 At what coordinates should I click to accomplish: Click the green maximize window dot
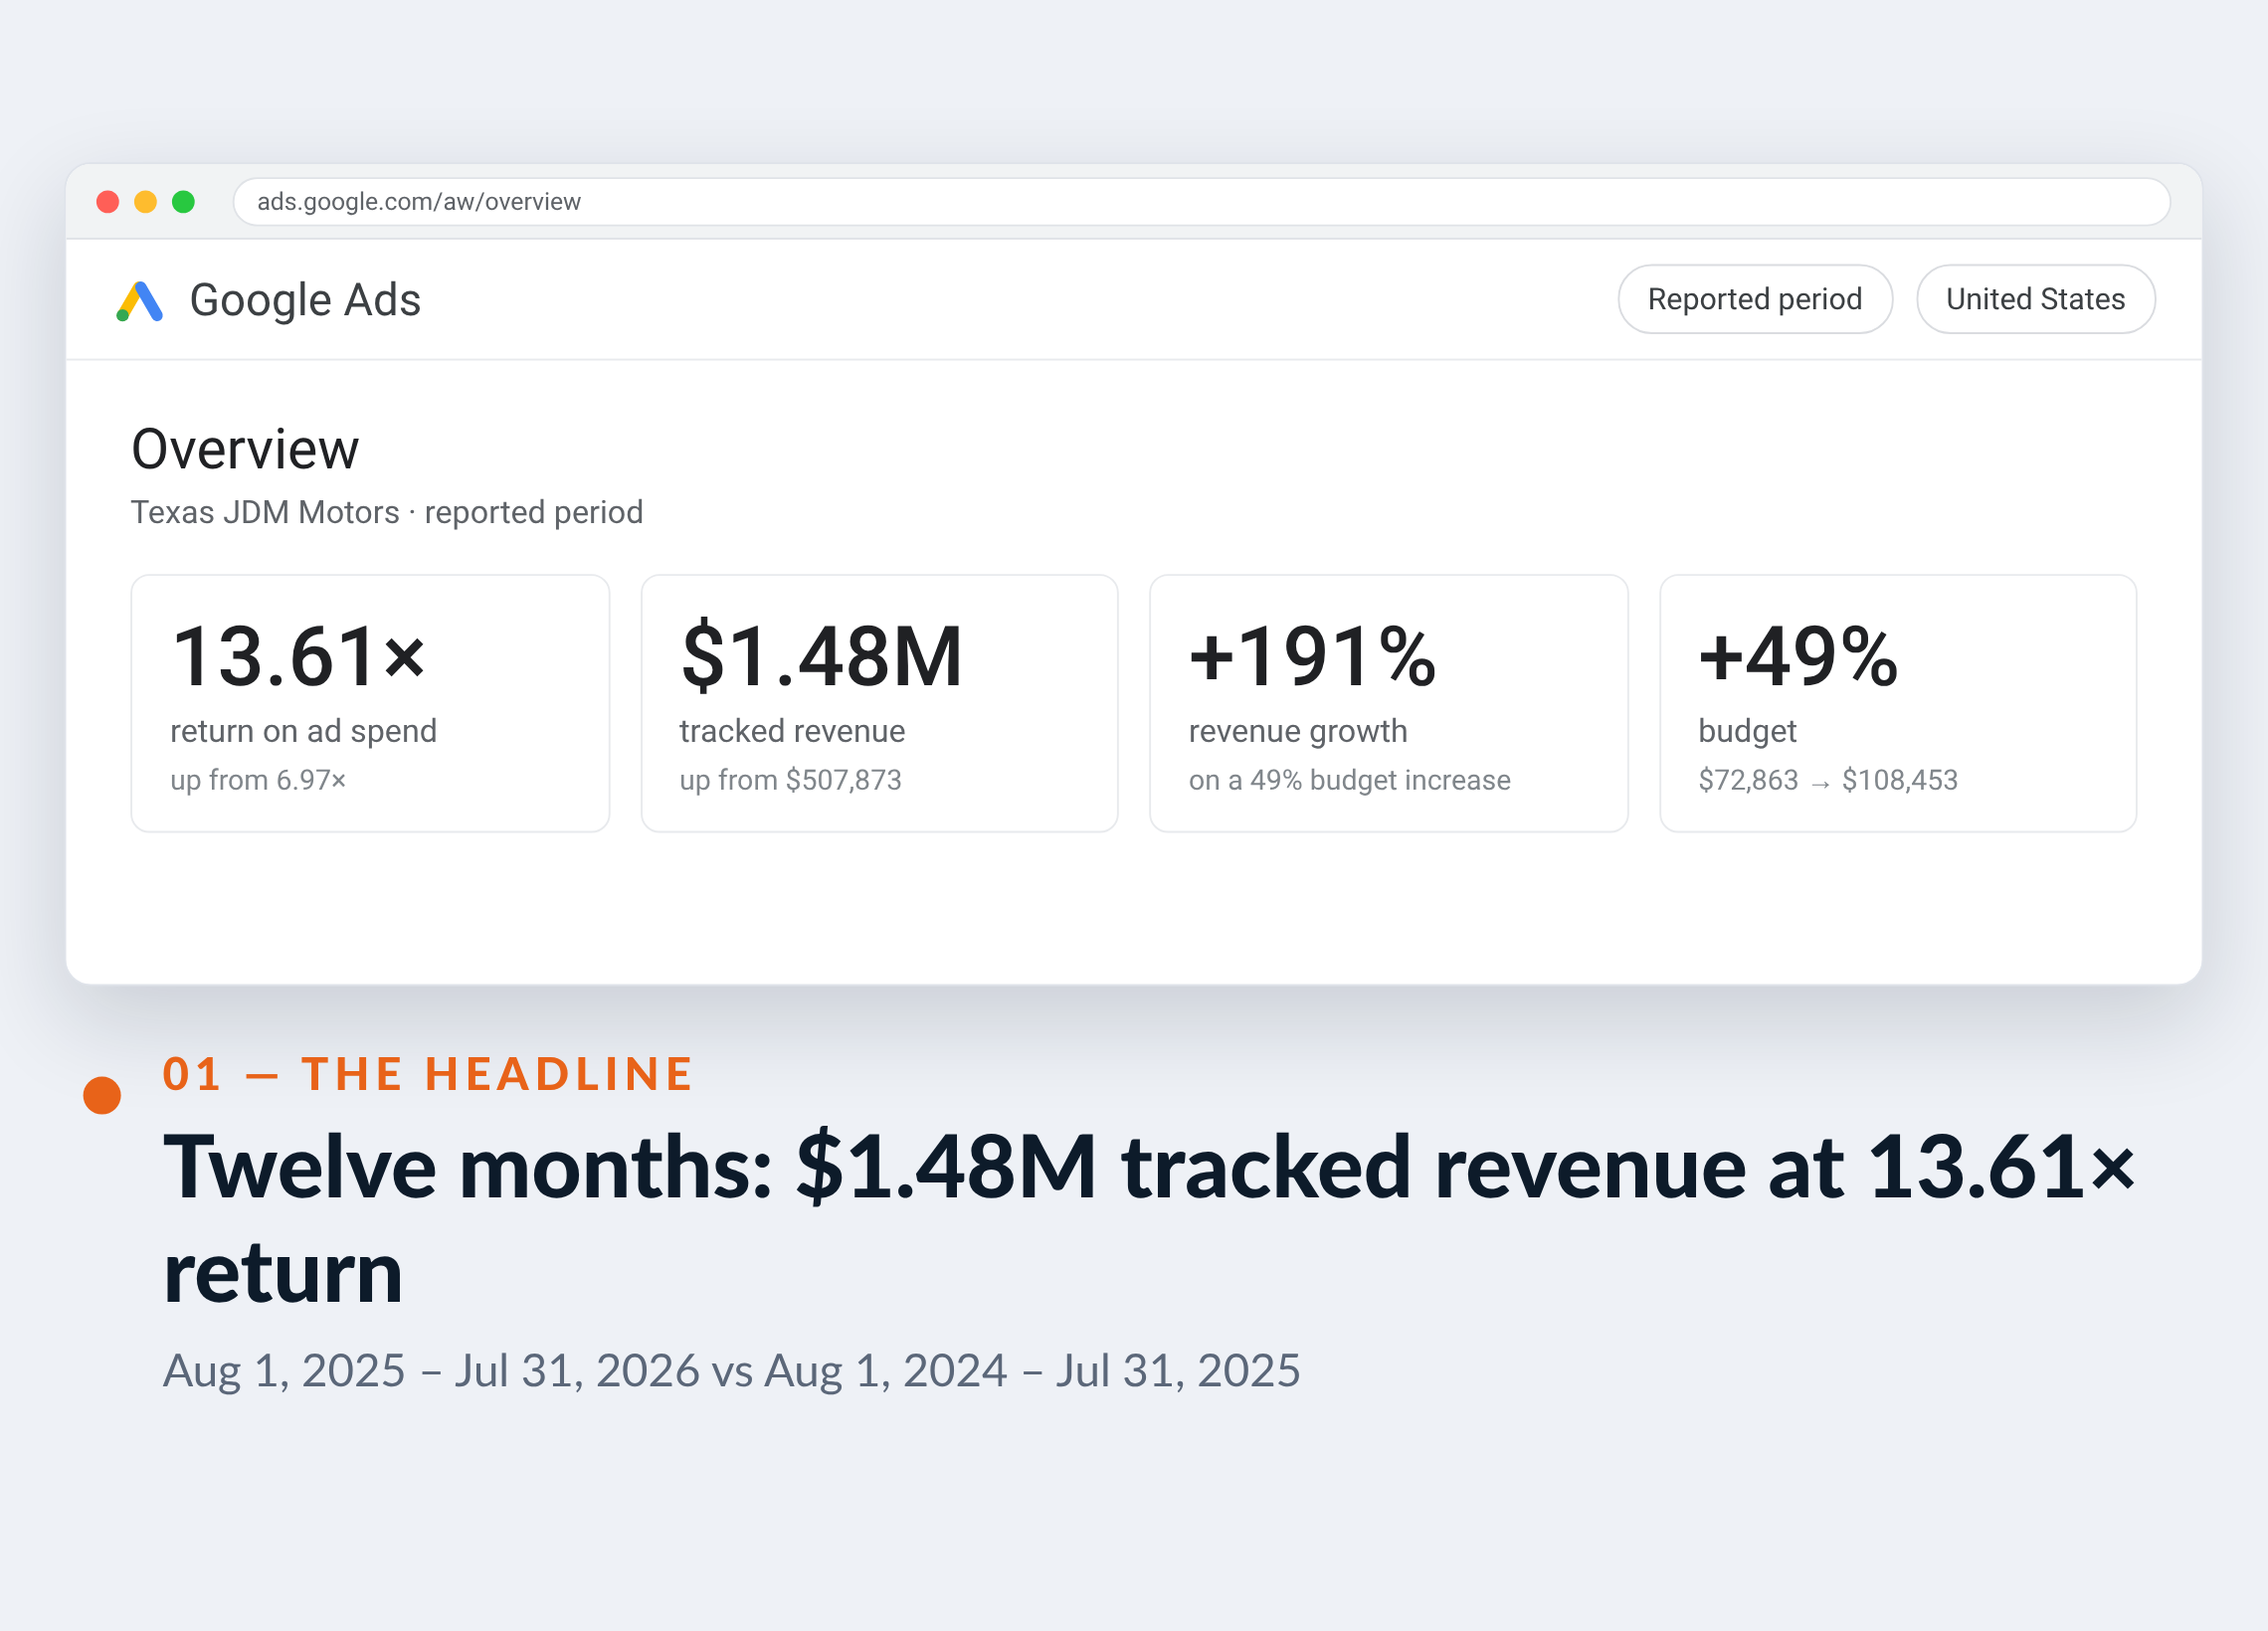pos(184,202)
